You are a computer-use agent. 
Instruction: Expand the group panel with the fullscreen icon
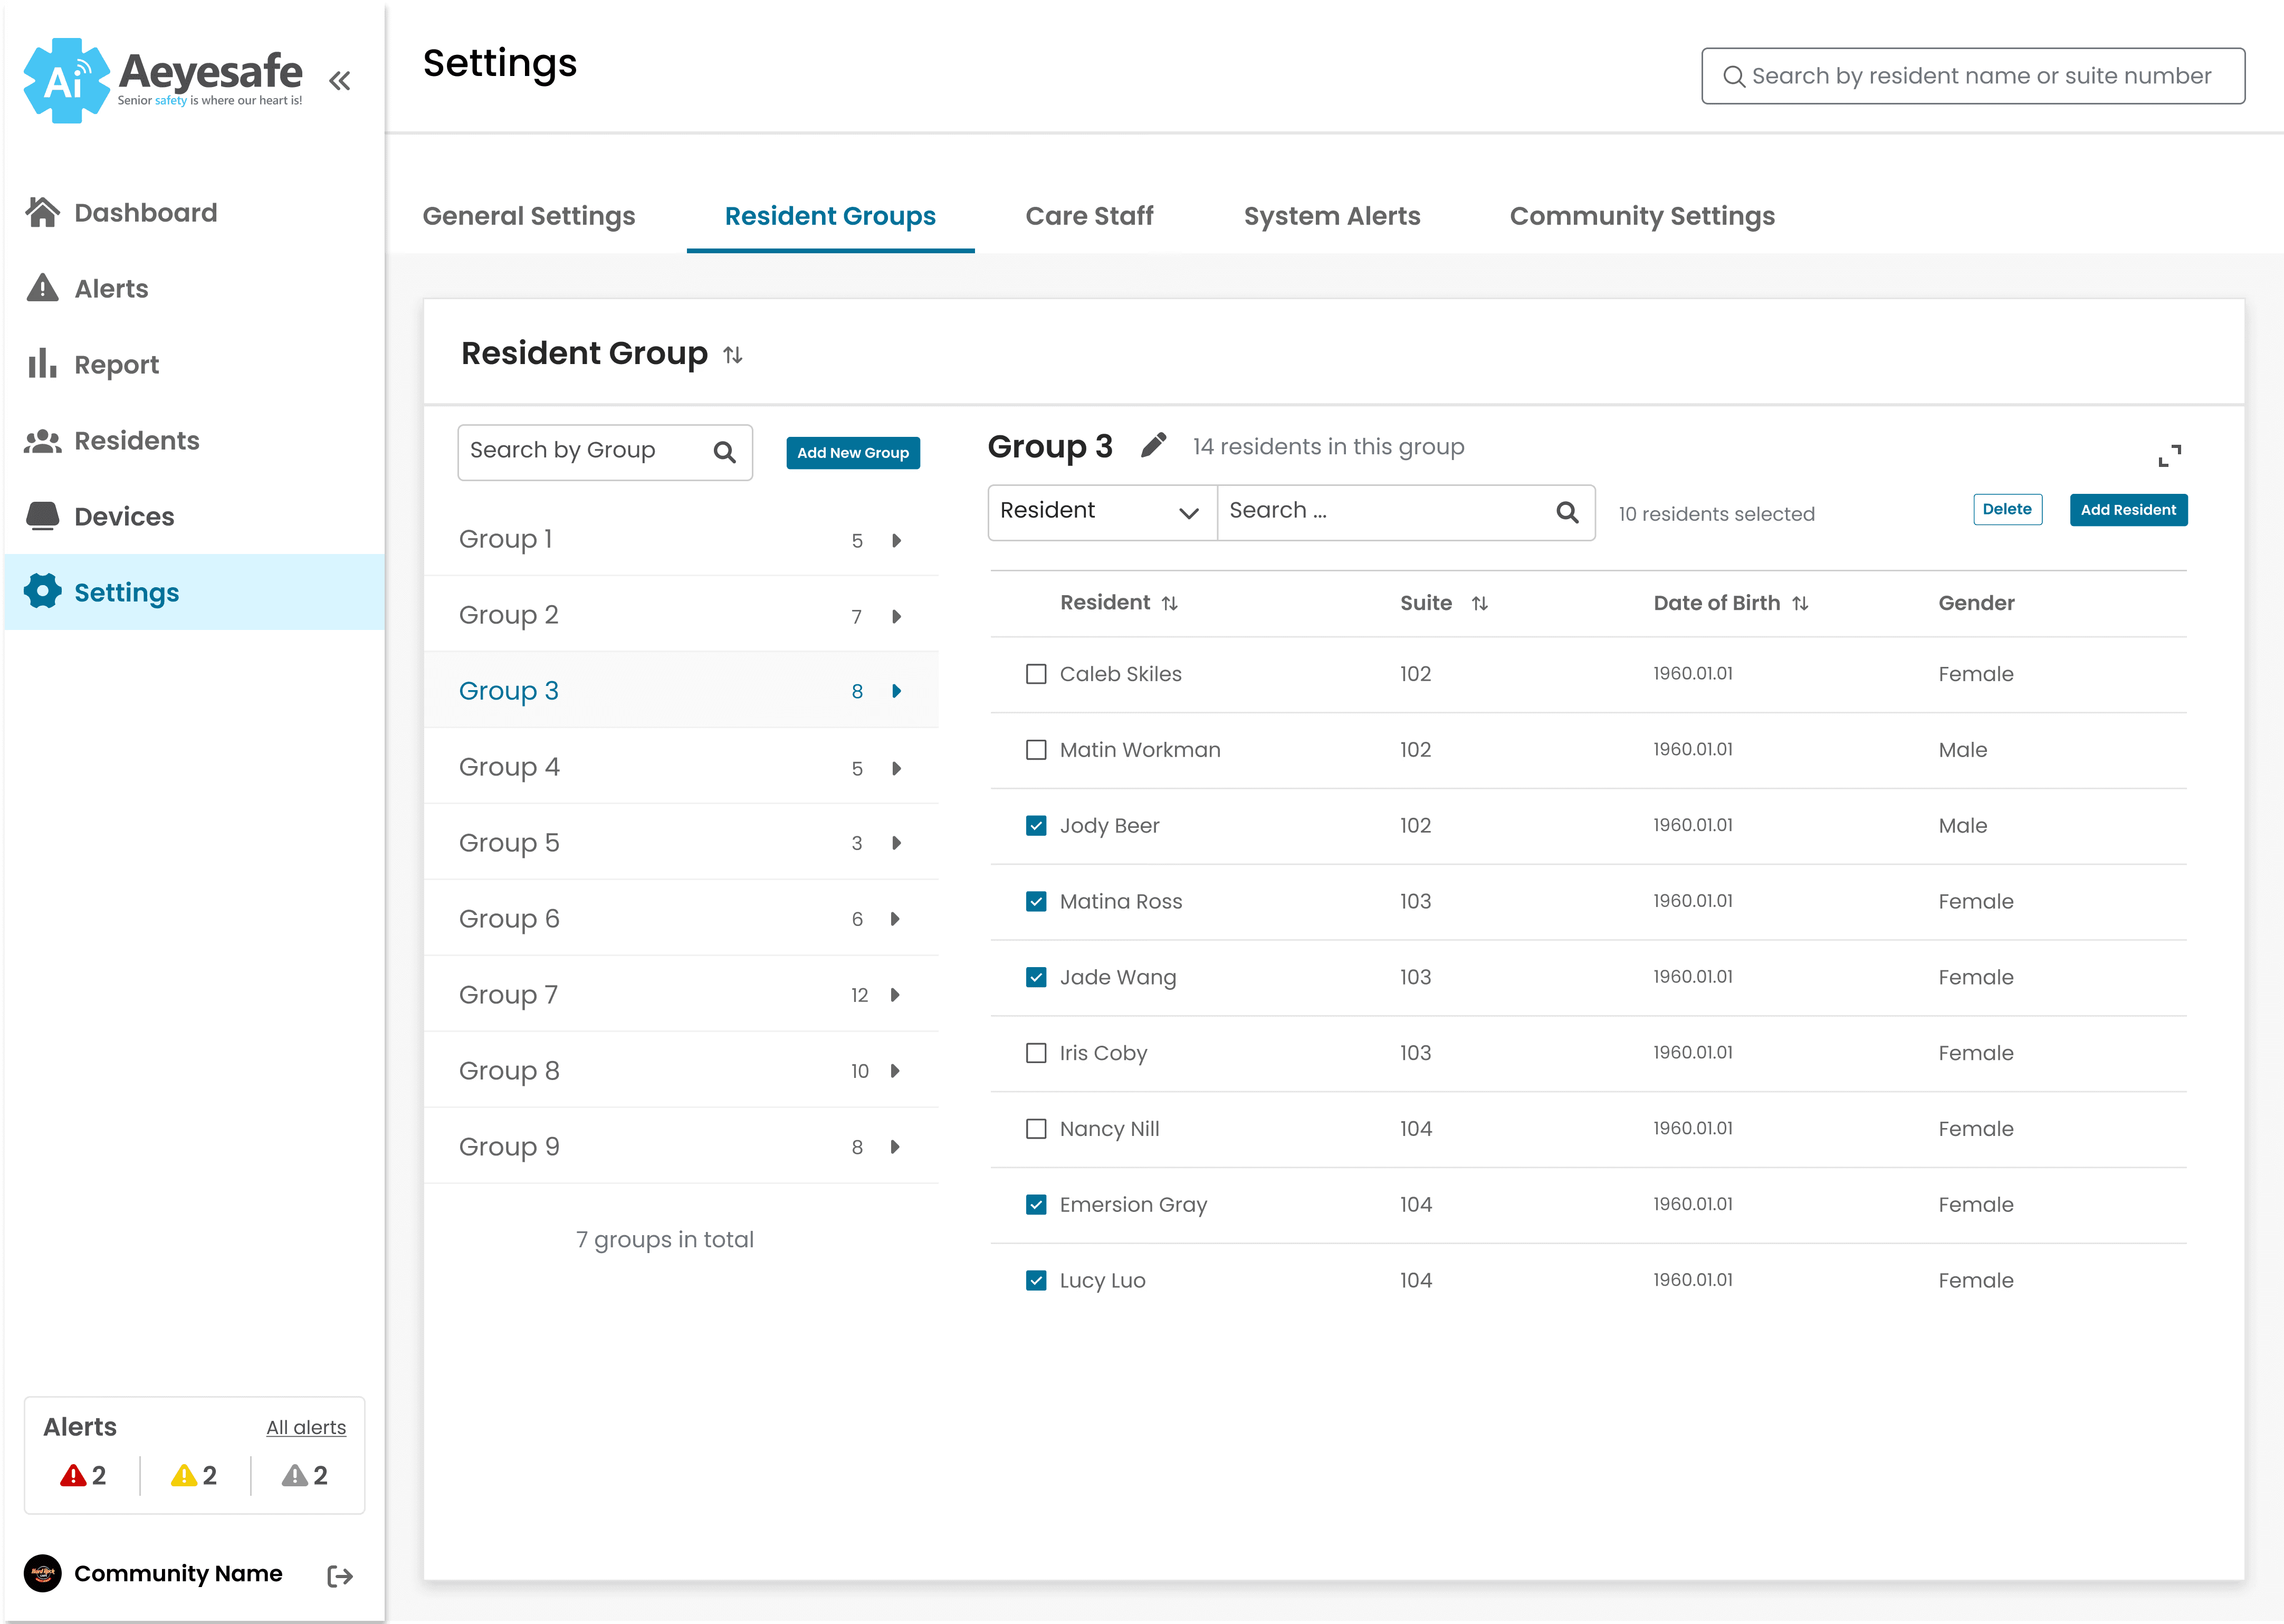point(2169,456)
